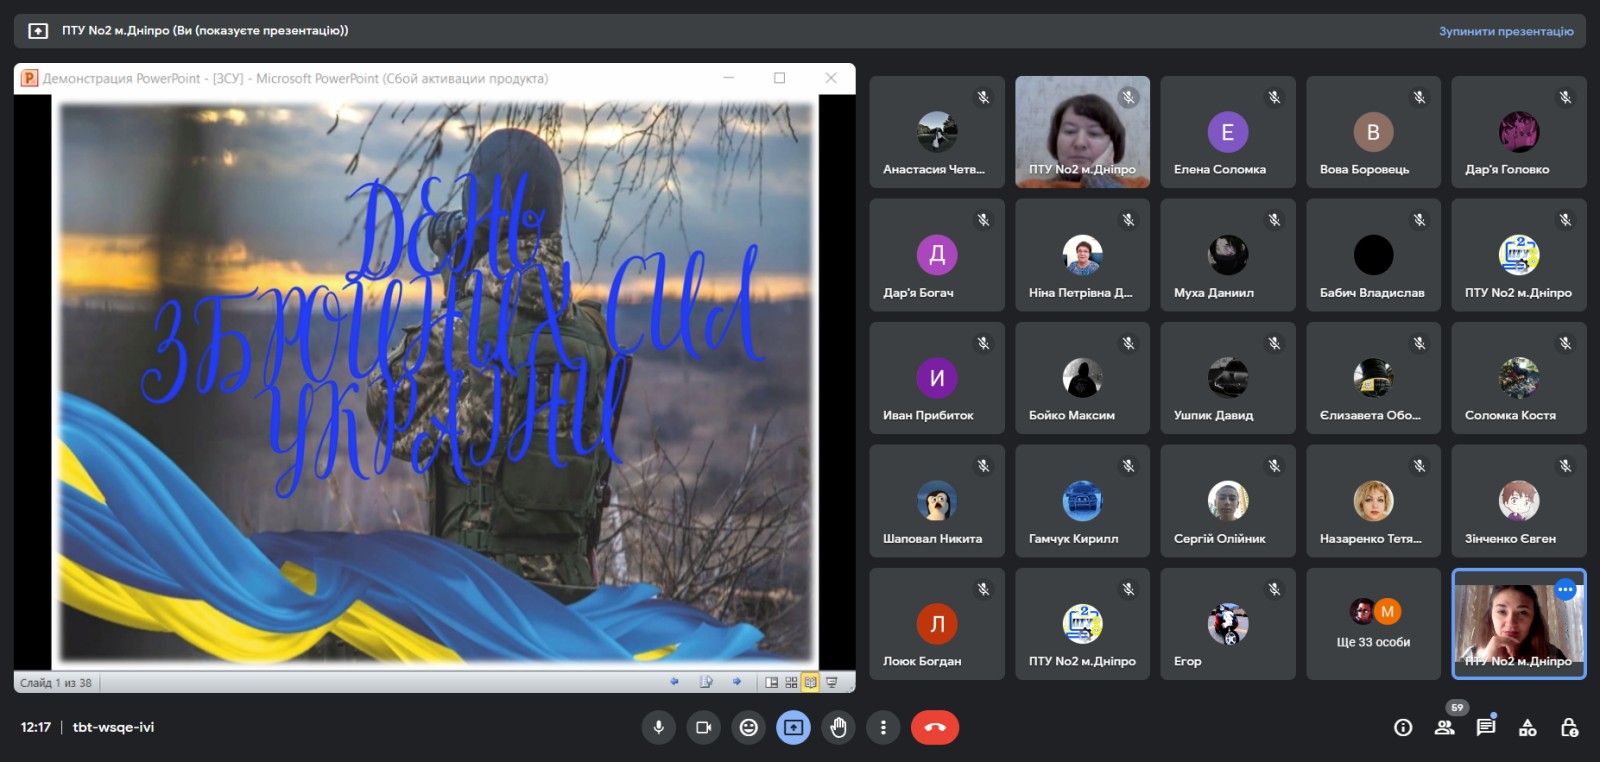The height and width of the screenshot is (762, 1600).
Task: Open the activities shapes icon
Action: tap(1527, 727)
